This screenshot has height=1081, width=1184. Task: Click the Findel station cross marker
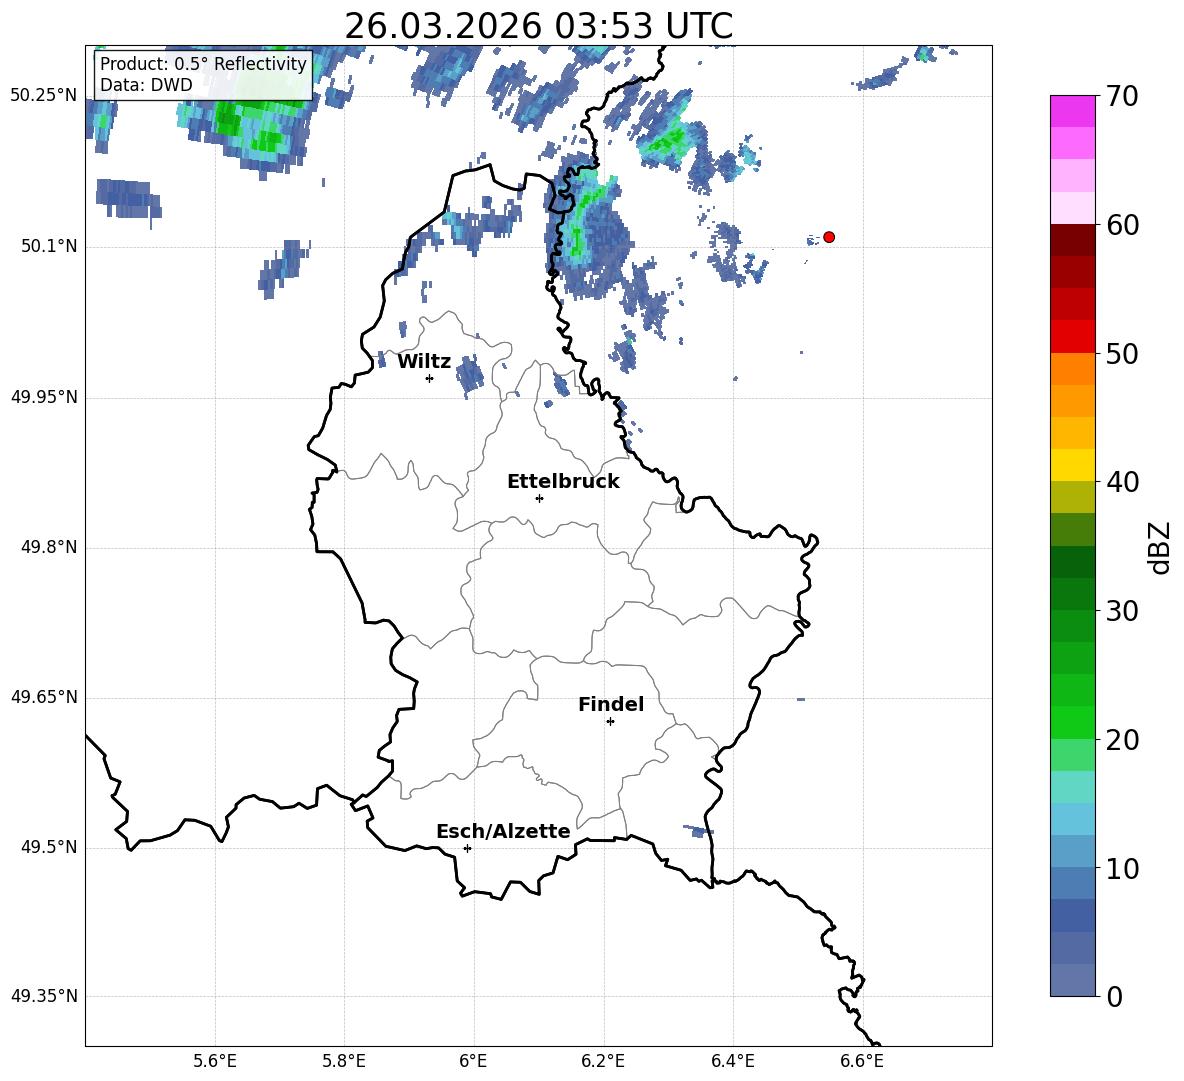click(x=610, y=722)
